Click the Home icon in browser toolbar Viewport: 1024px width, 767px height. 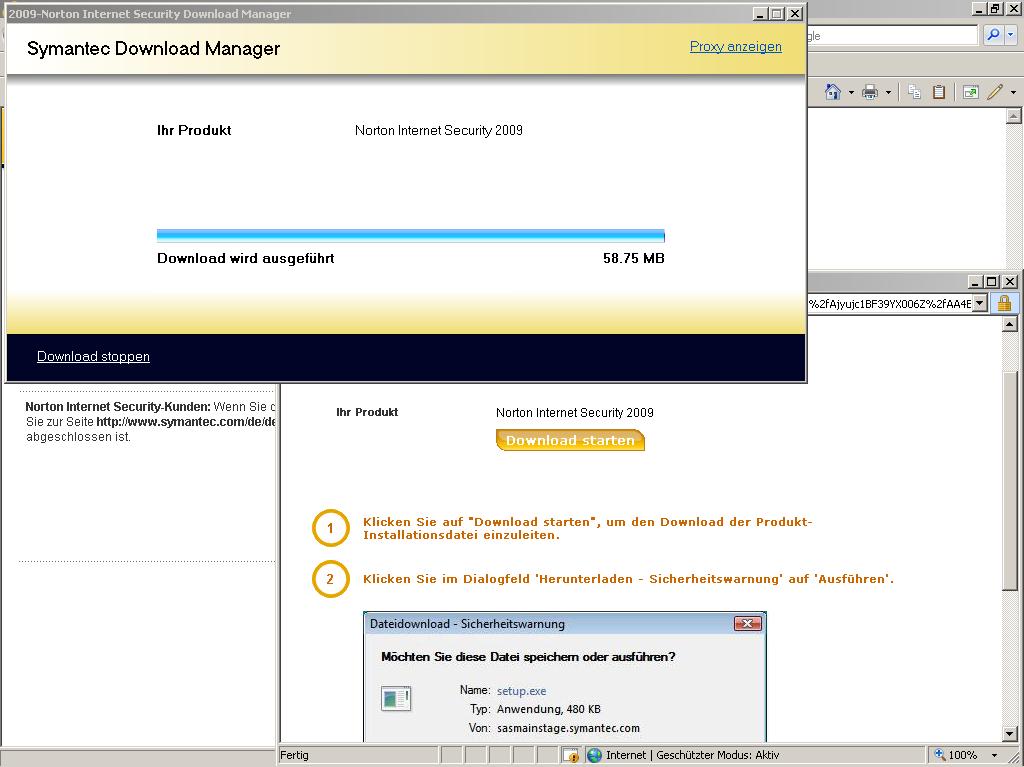[x=833, y=92]
